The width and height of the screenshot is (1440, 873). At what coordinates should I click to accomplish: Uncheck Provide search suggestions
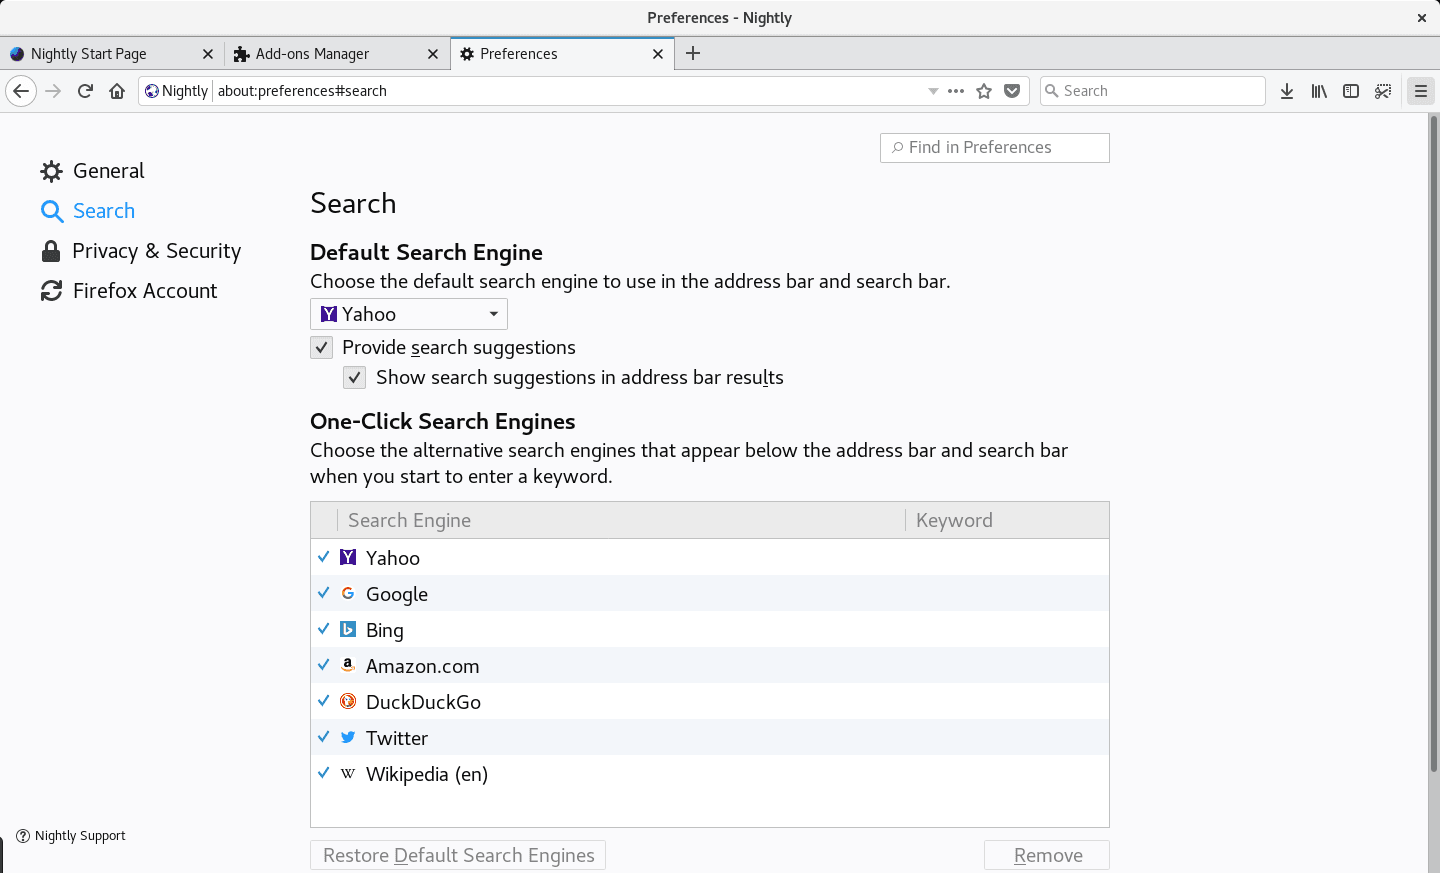pyautogui.click(x=322, y=348)
